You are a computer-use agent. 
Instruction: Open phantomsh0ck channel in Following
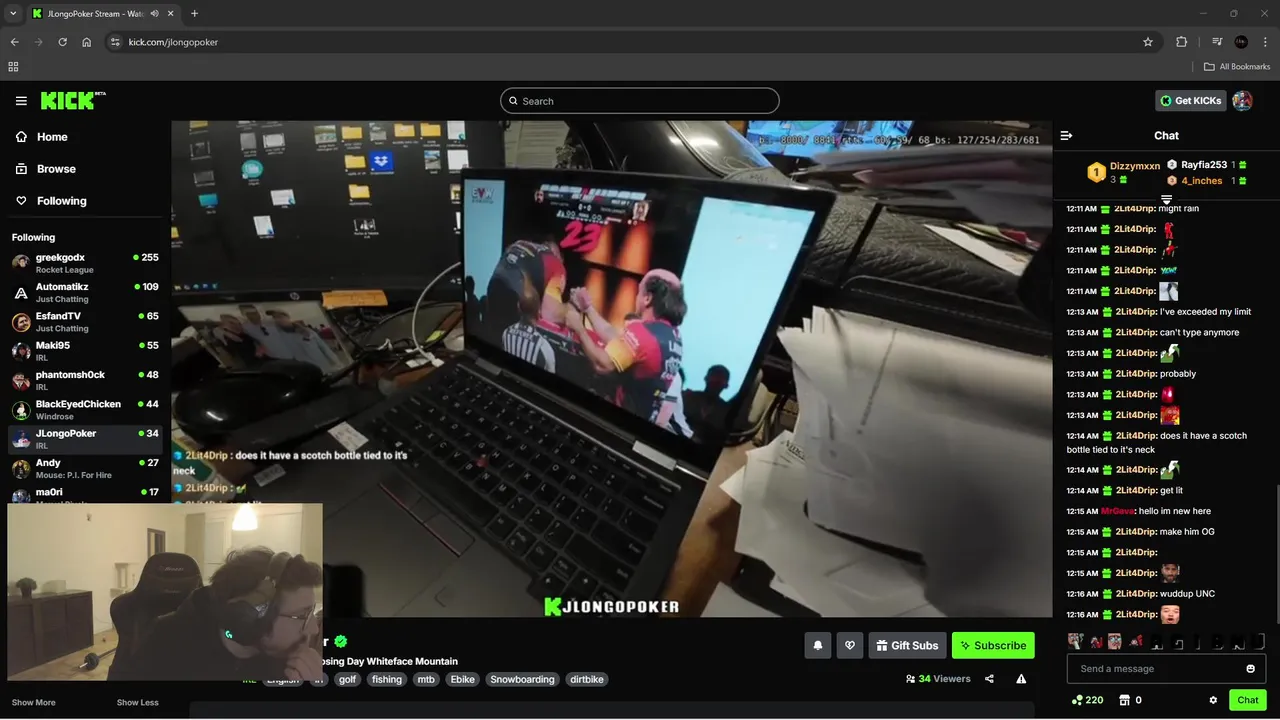[85, 380]
